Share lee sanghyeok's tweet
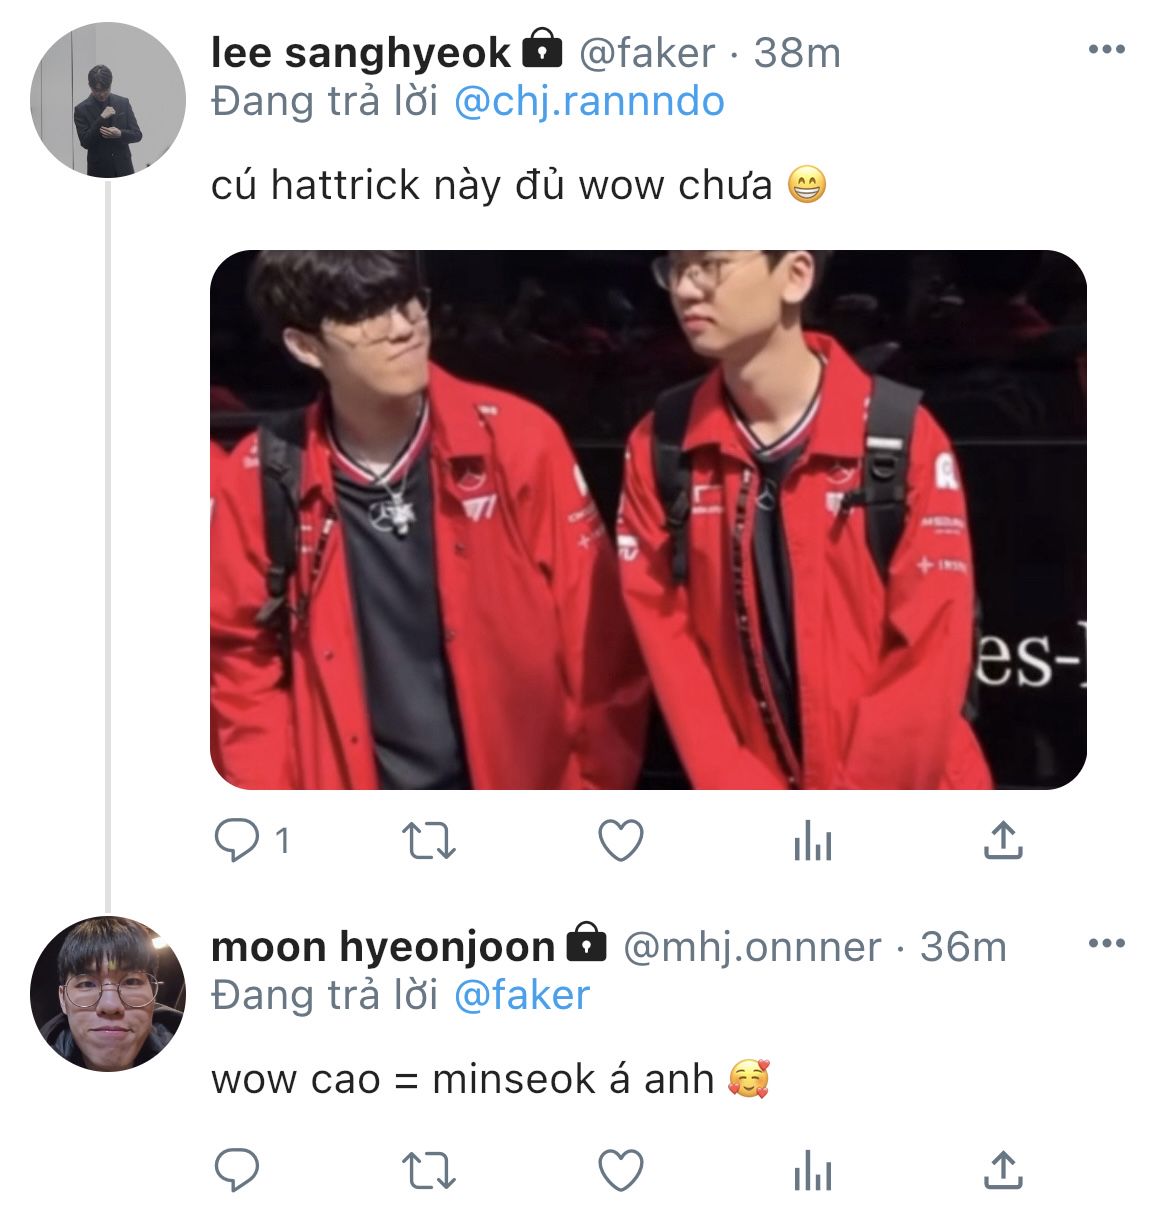This screenshot has height=1216, width=1170. pyautogui.click(x=1003, y=841)
